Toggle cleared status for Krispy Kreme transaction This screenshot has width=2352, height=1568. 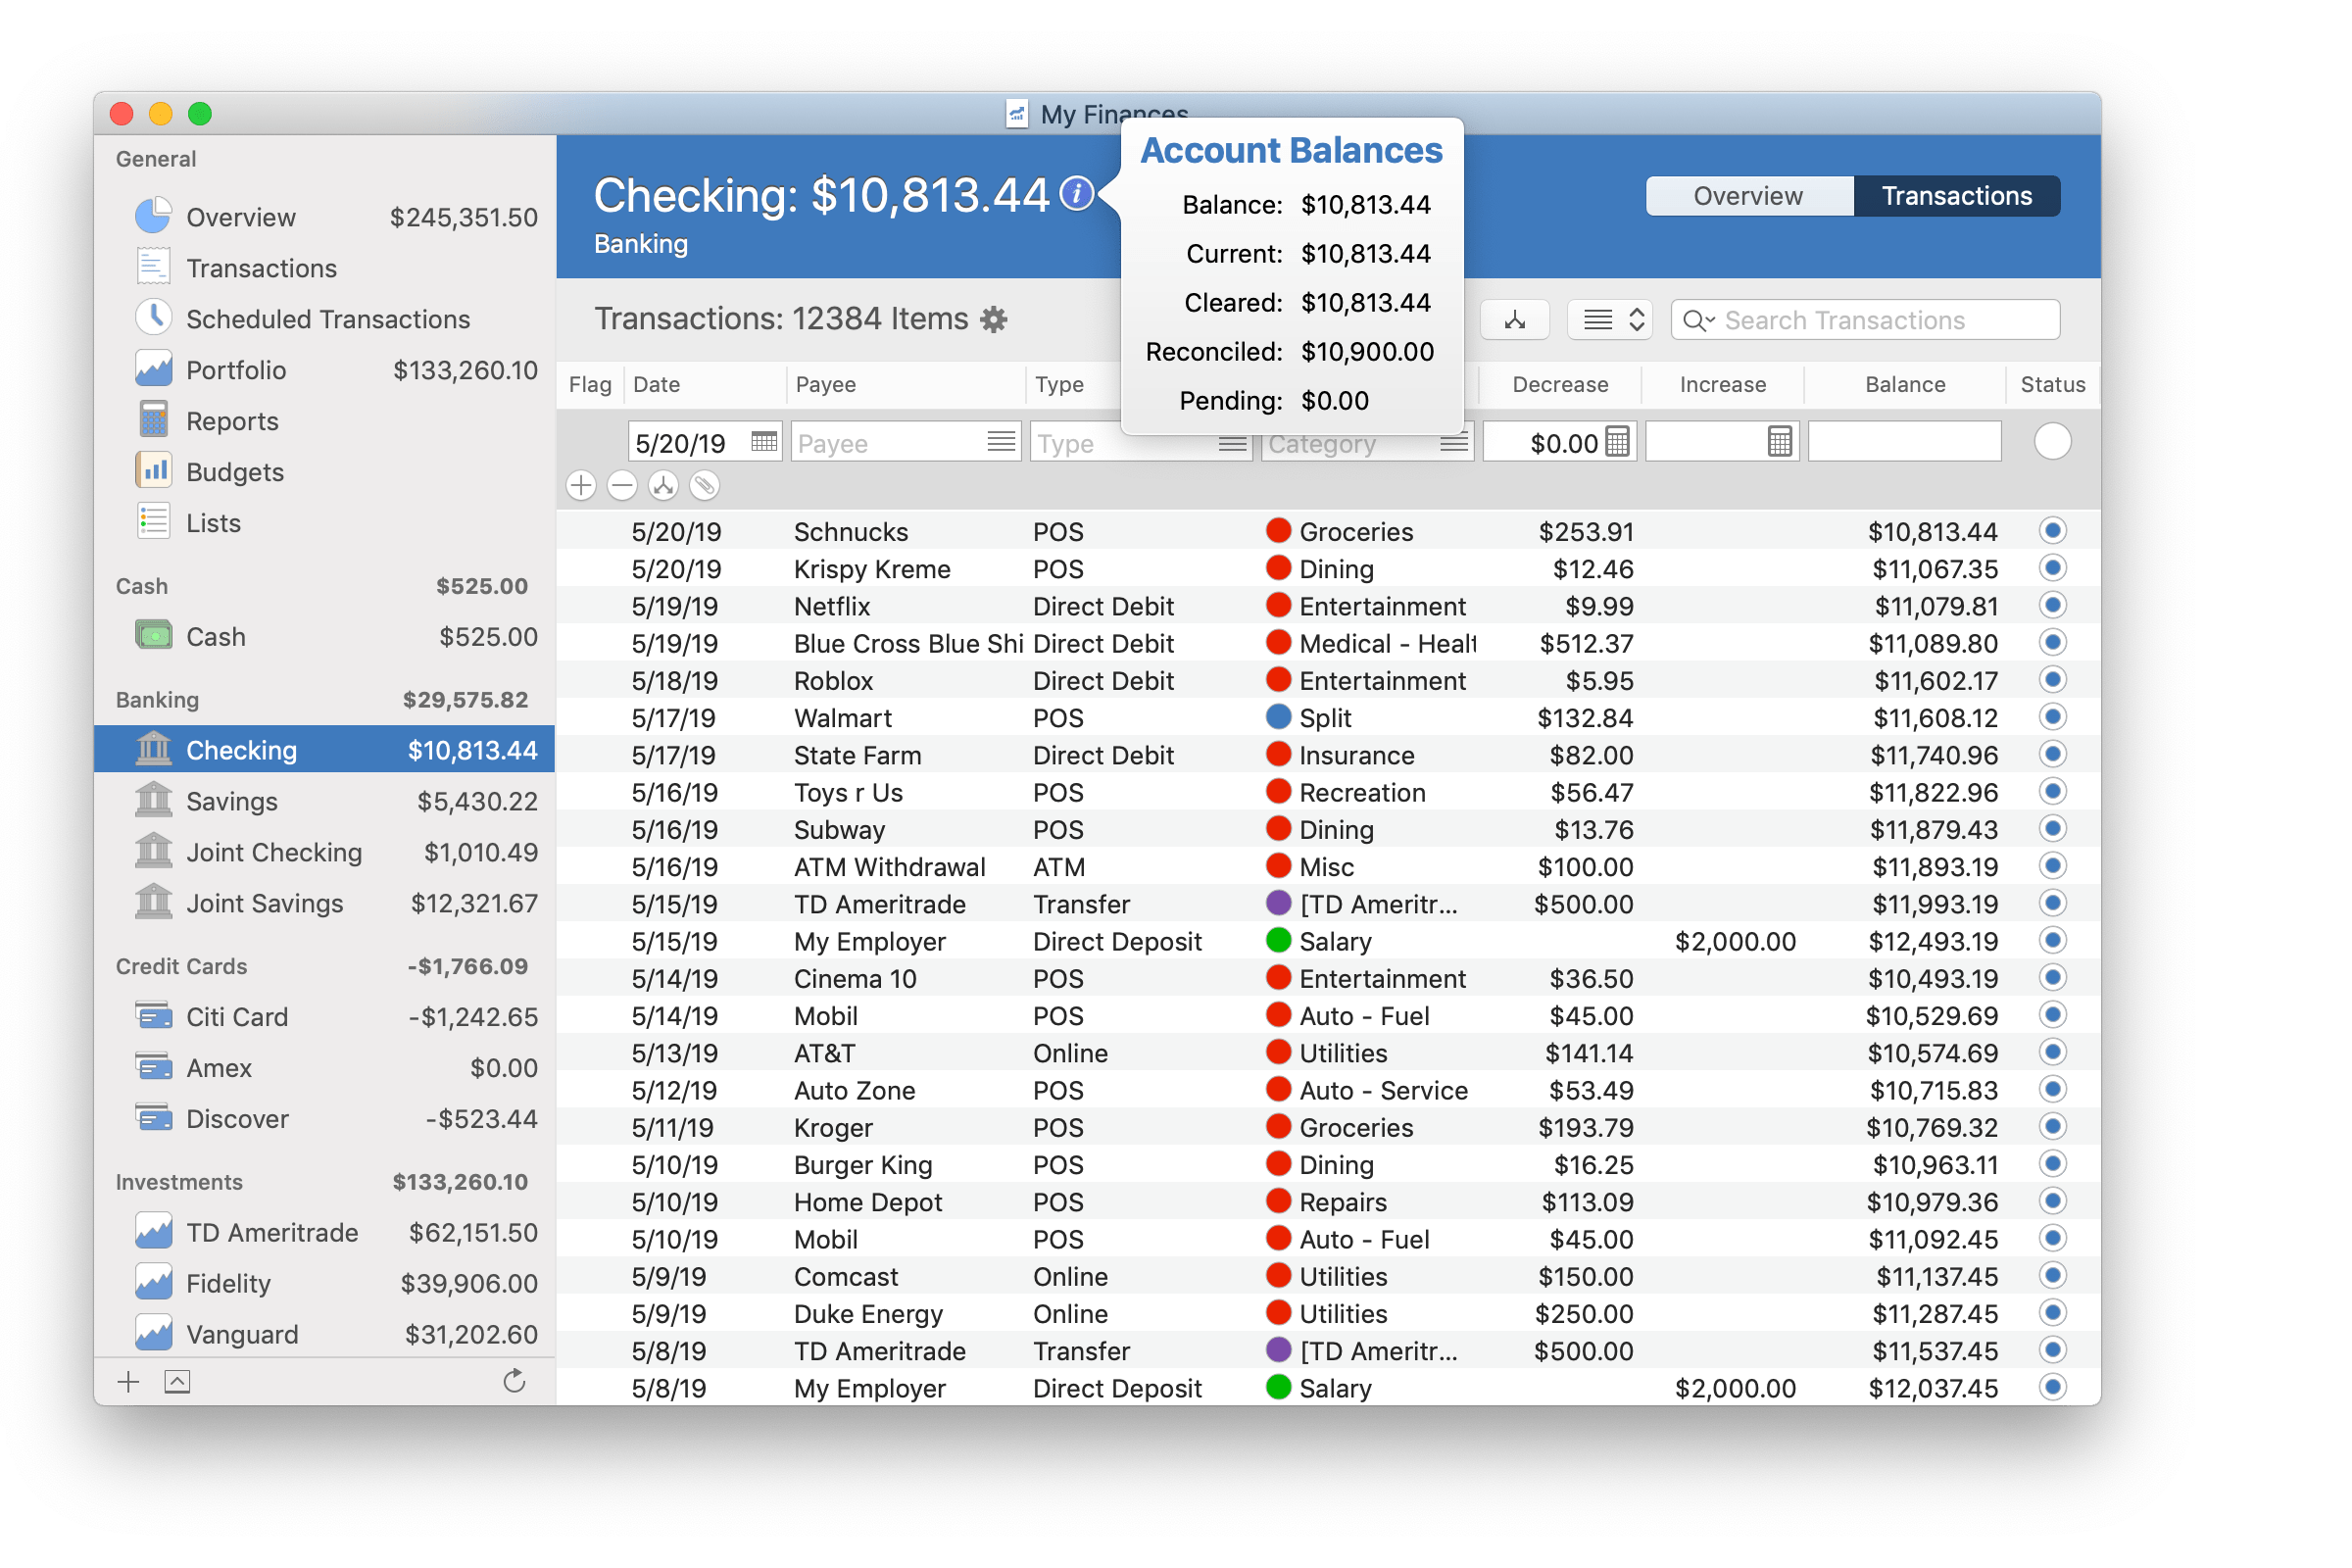pos(2052,568)
